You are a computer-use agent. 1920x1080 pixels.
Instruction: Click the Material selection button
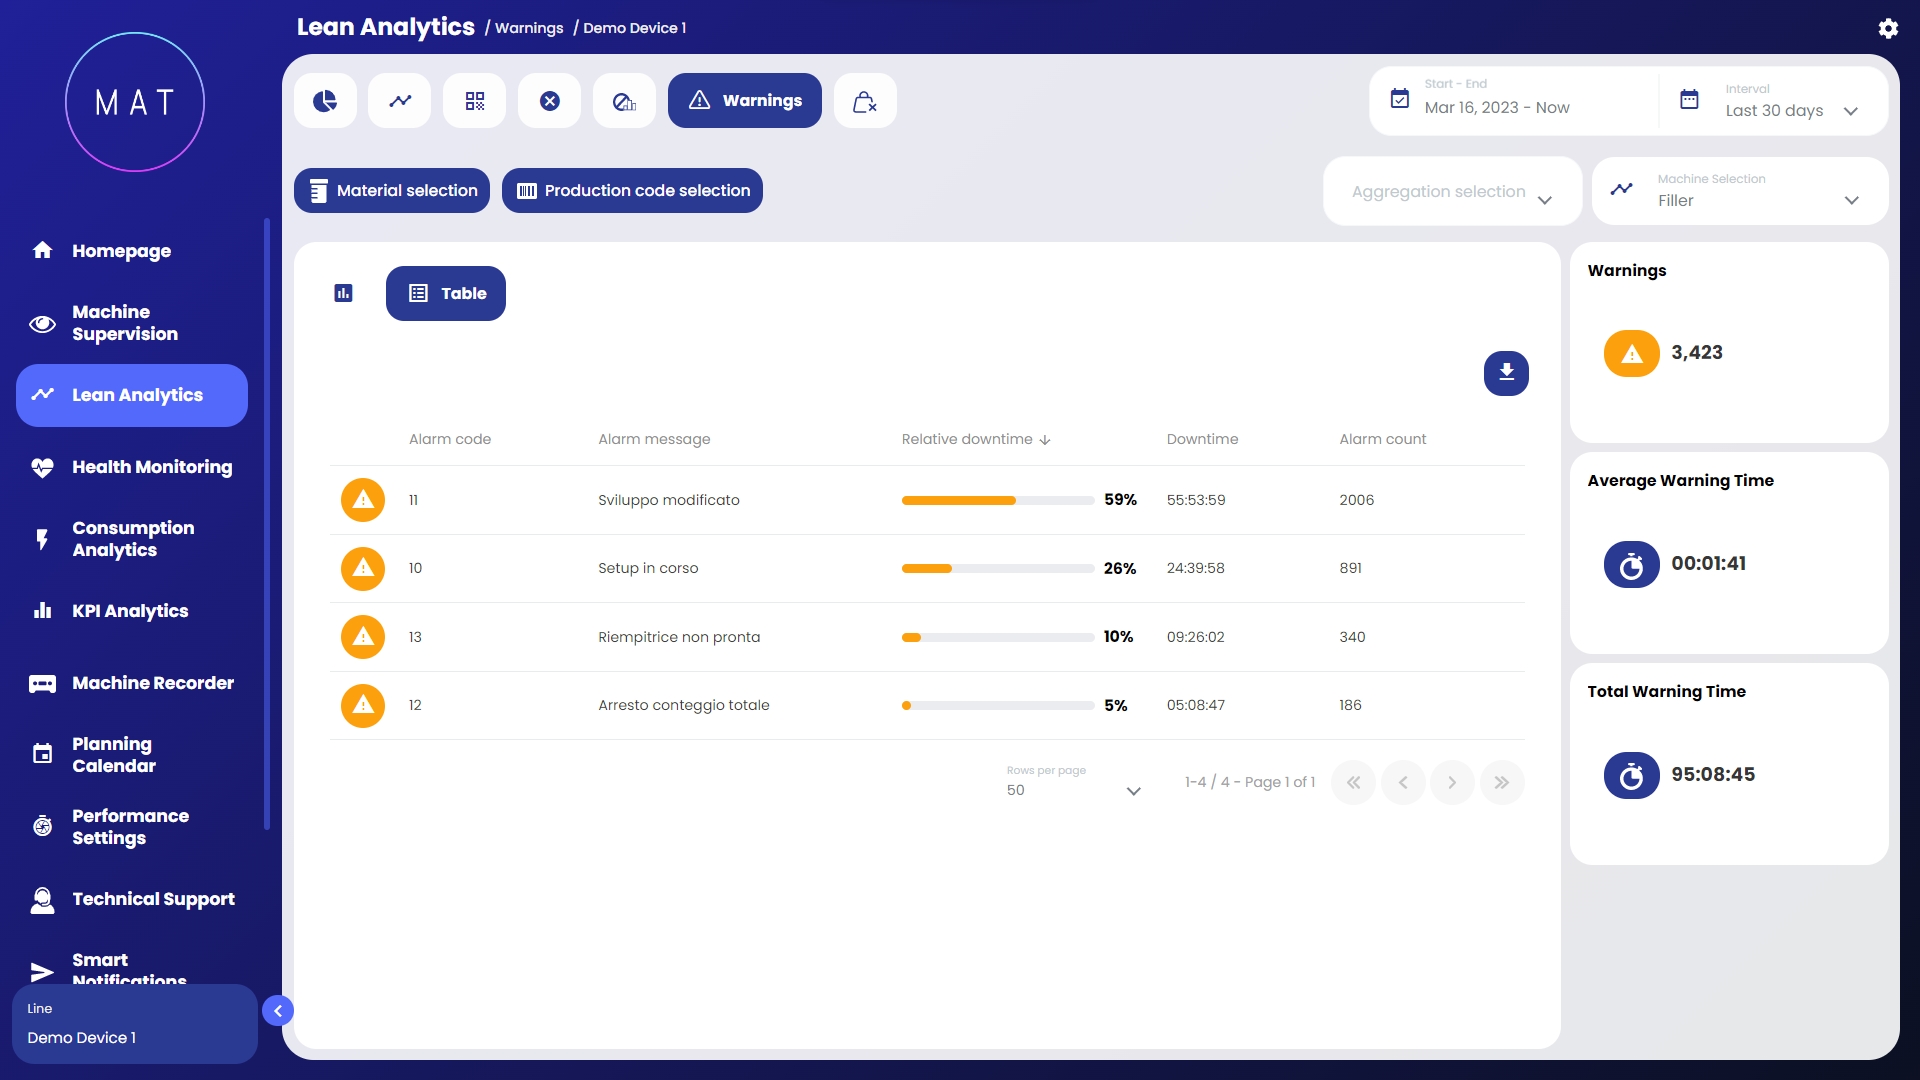392,191
